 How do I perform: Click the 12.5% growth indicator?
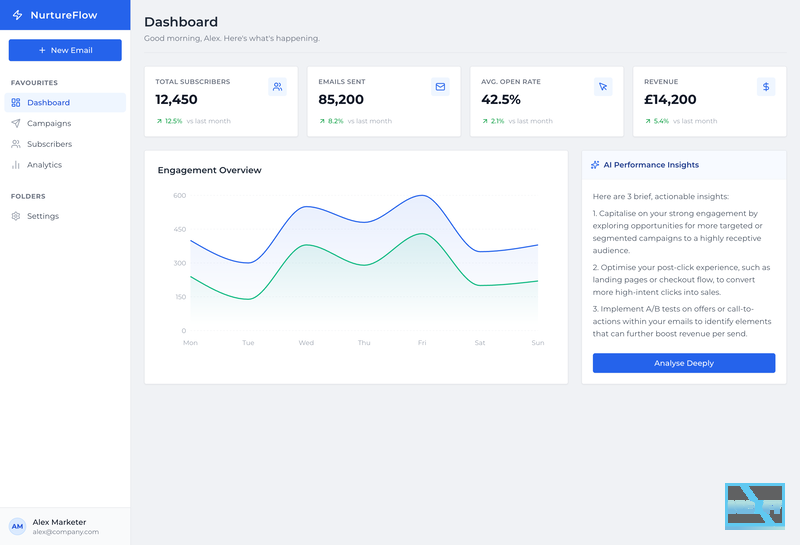coord(169,121)
